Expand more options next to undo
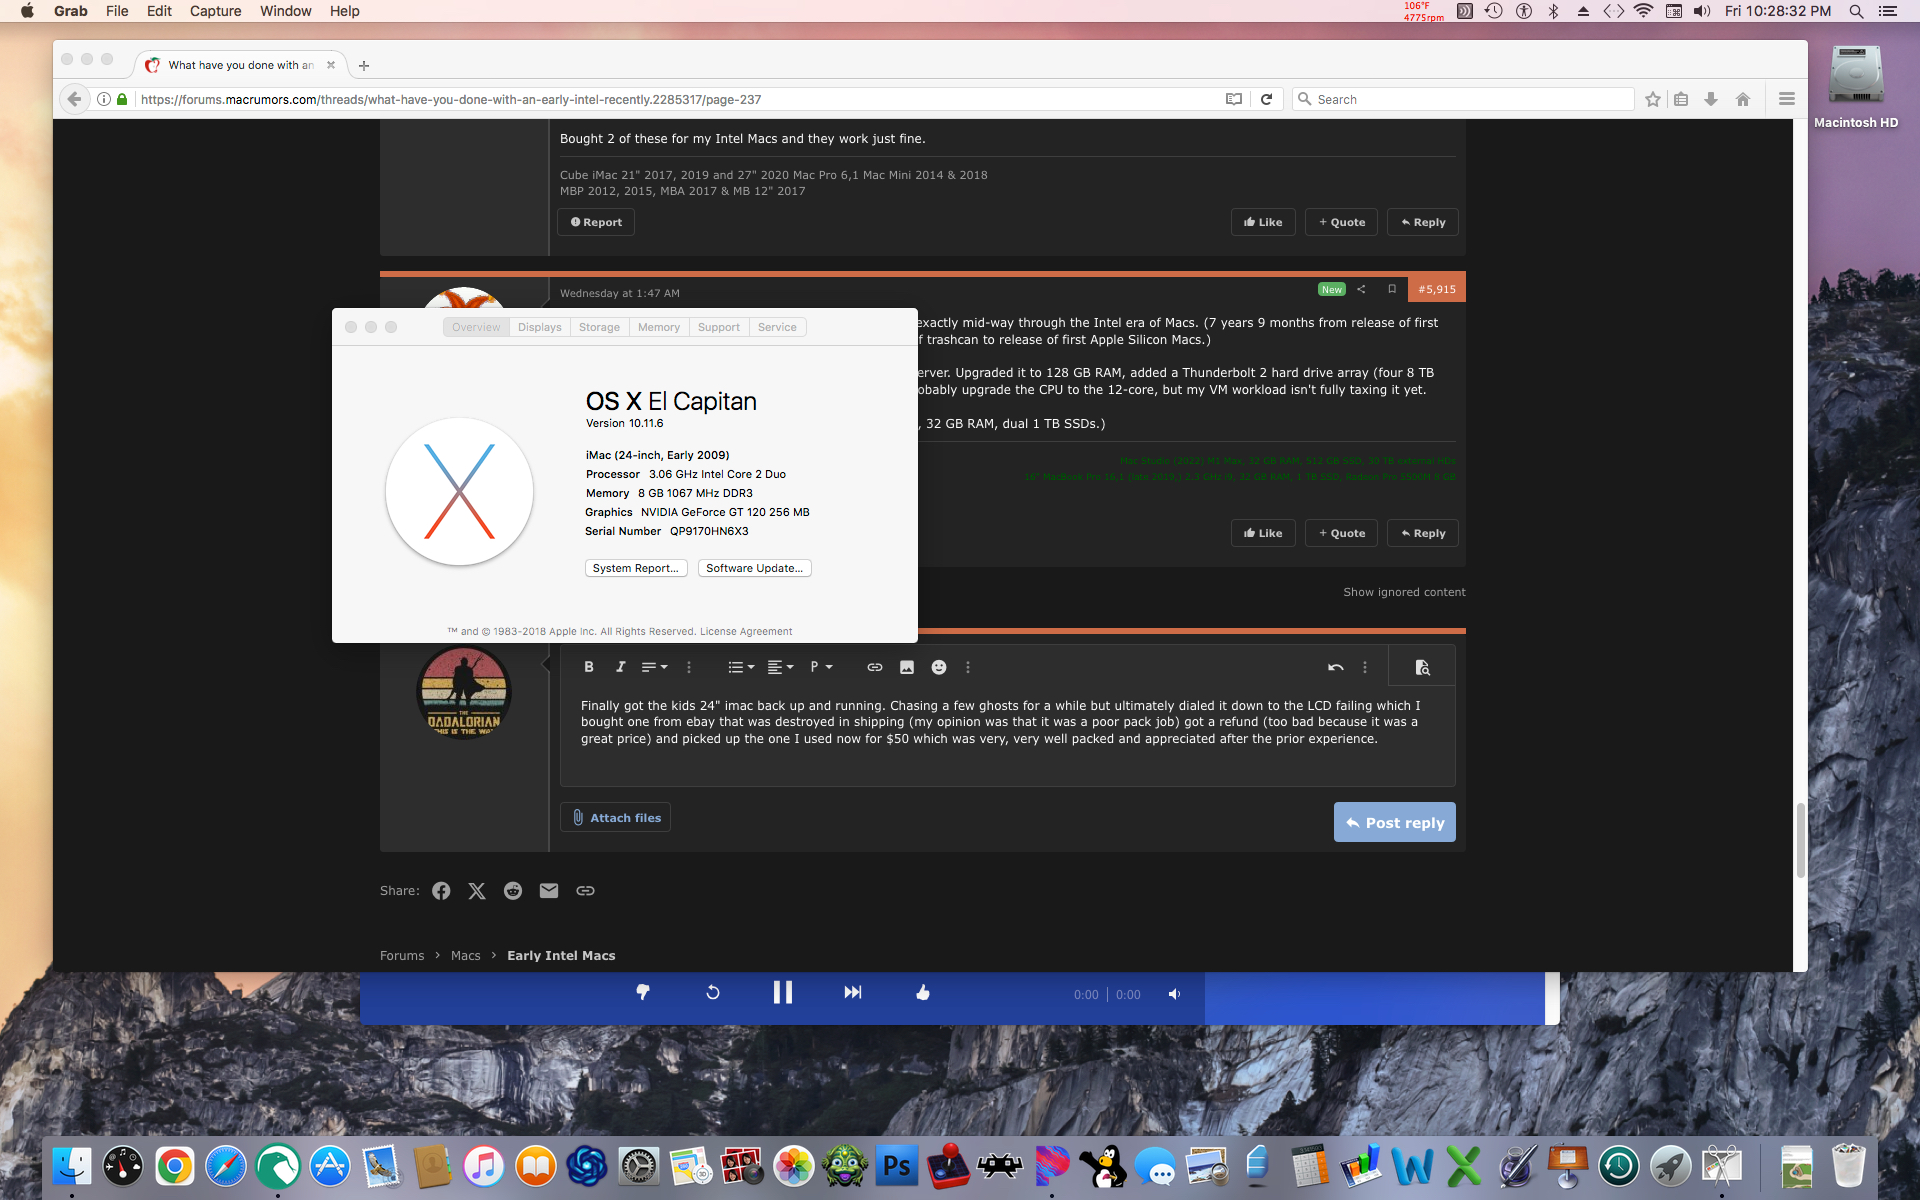This screenshot has height=1200, width=1920. pyautogui.click(x=1365, y=667)
